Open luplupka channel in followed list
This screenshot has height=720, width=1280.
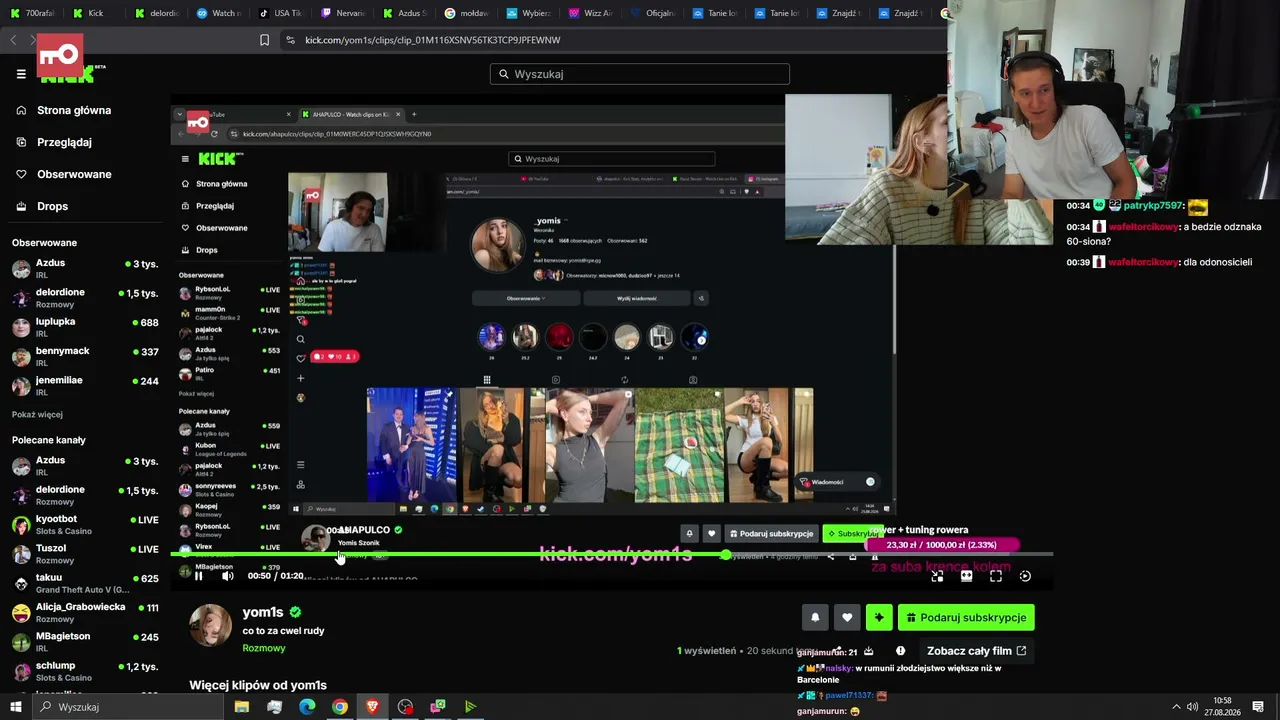[85, 327]
